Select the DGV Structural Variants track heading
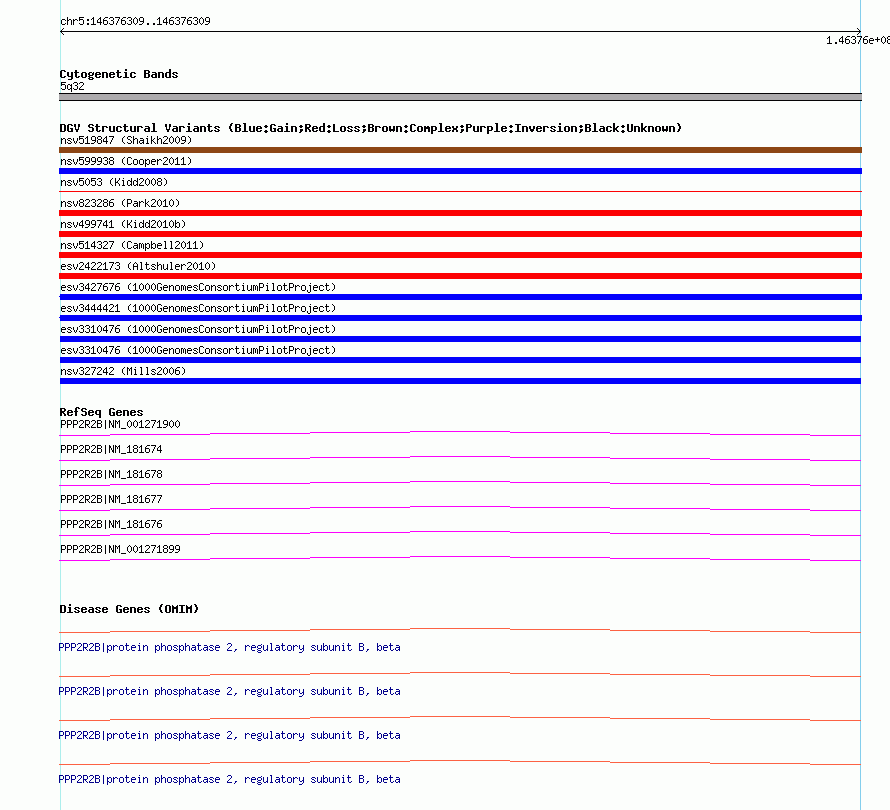The width and height of the screenshot is (890, 810). point(370,128)
